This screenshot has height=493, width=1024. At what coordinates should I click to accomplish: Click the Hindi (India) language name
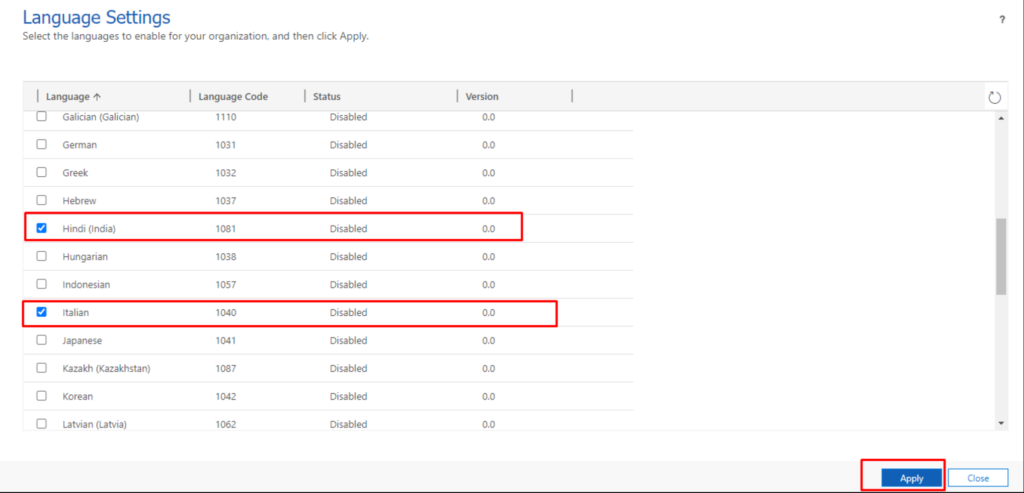pos(89,229)
